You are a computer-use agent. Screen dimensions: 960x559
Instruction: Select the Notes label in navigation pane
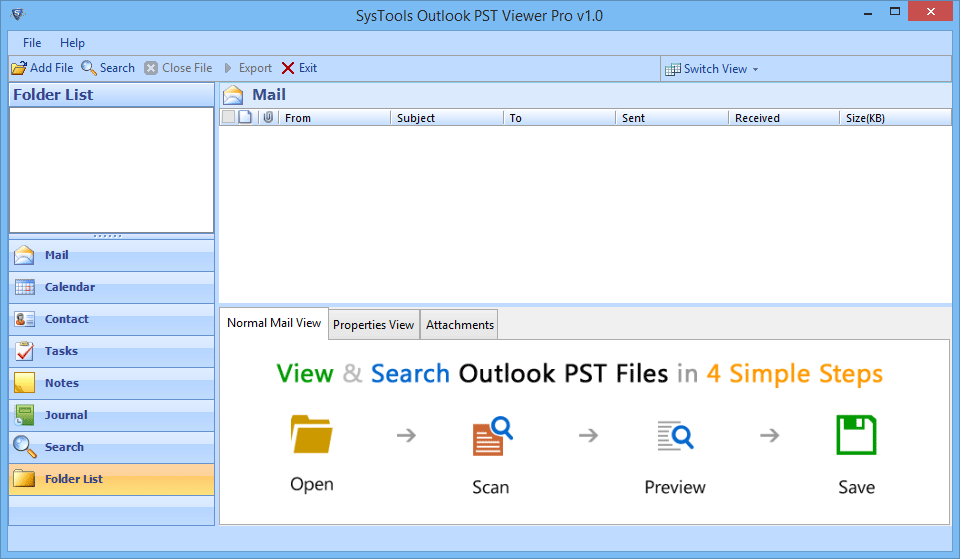point(62,383)
